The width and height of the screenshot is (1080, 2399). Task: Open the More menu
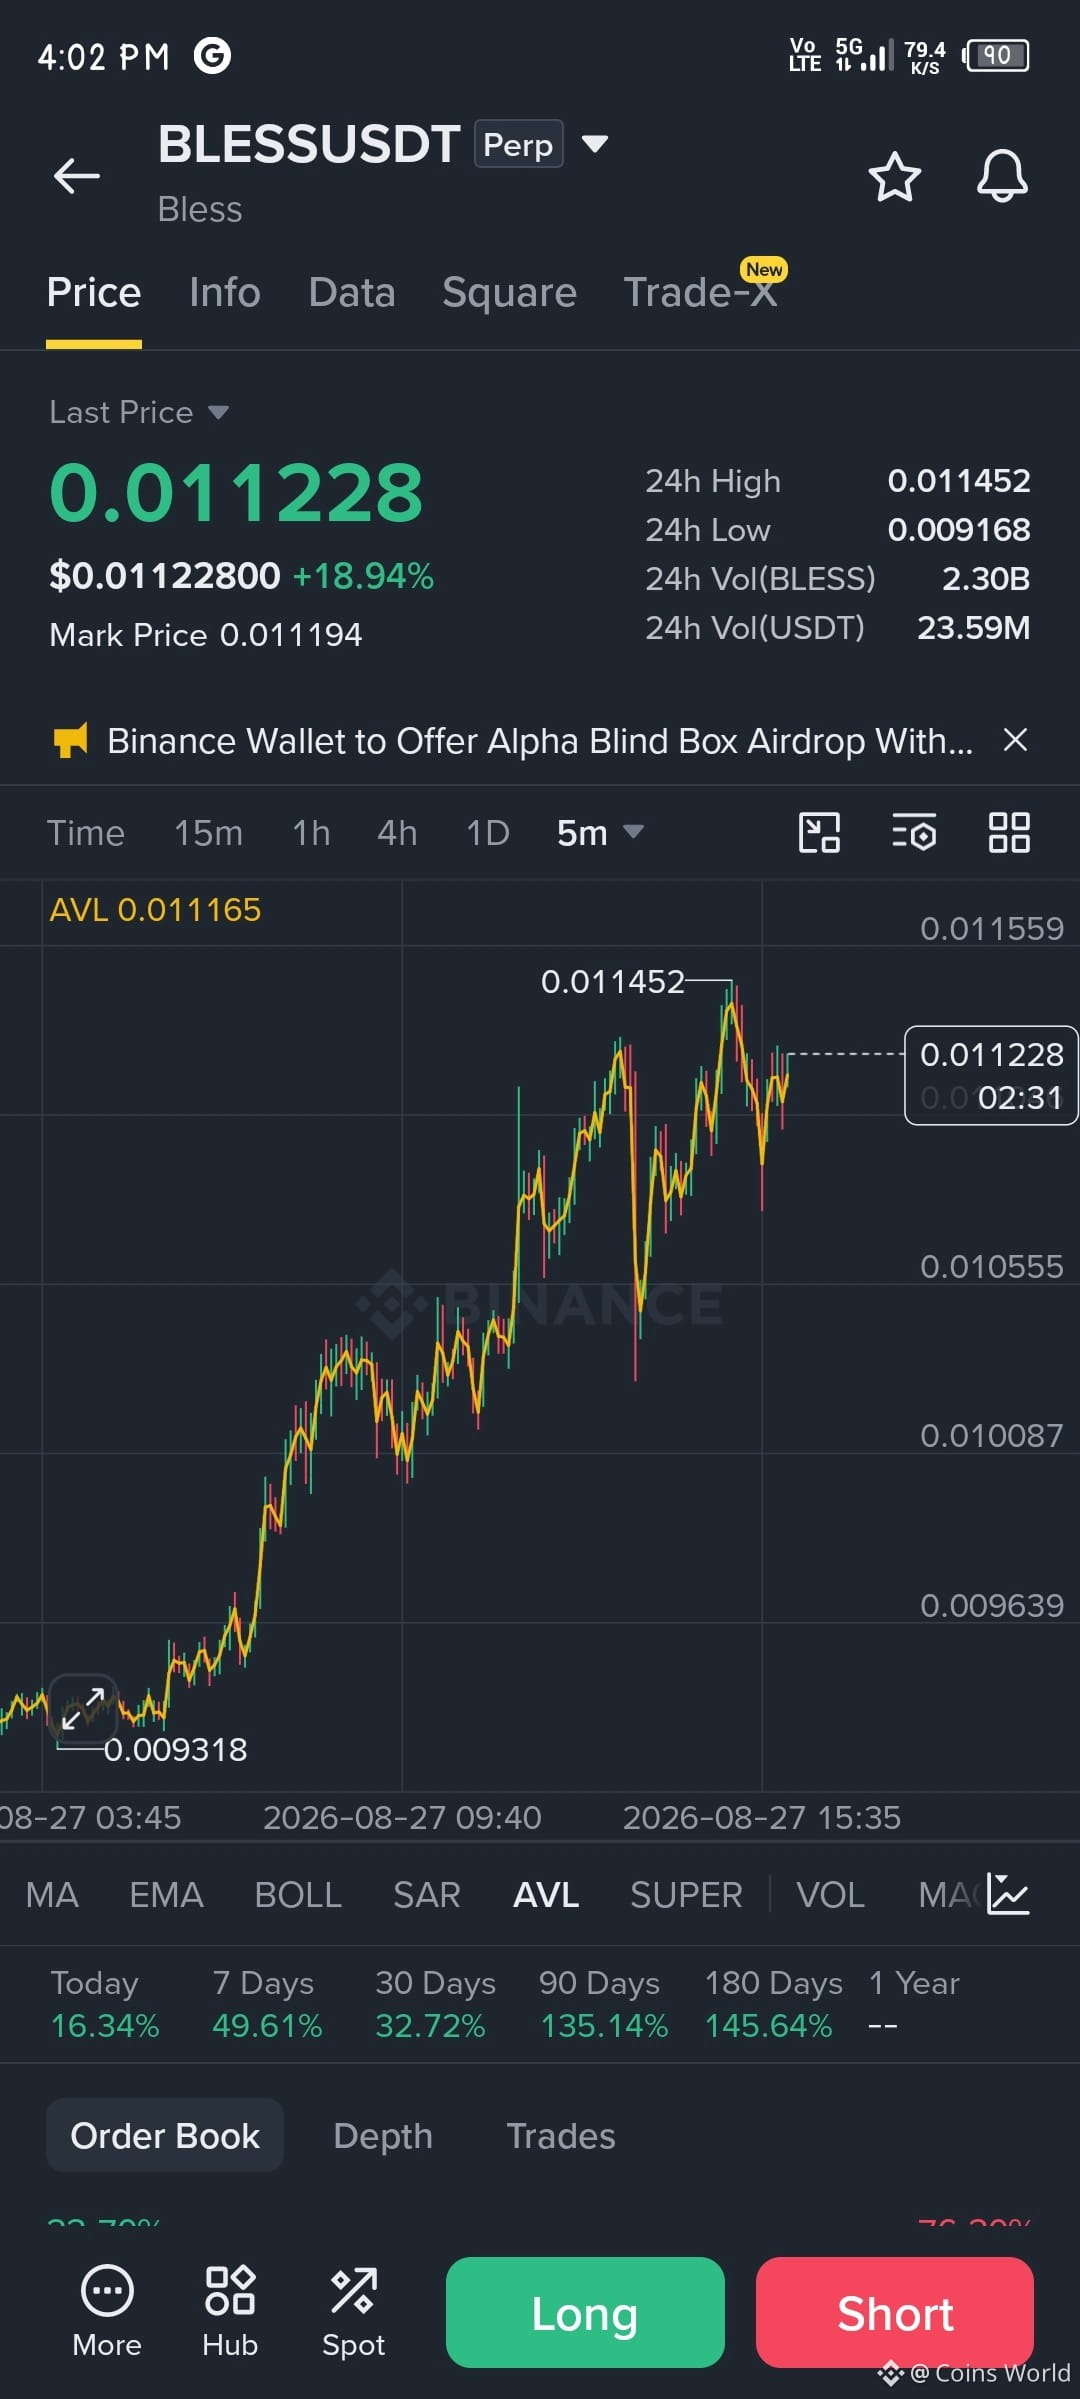coord(107,2311)
